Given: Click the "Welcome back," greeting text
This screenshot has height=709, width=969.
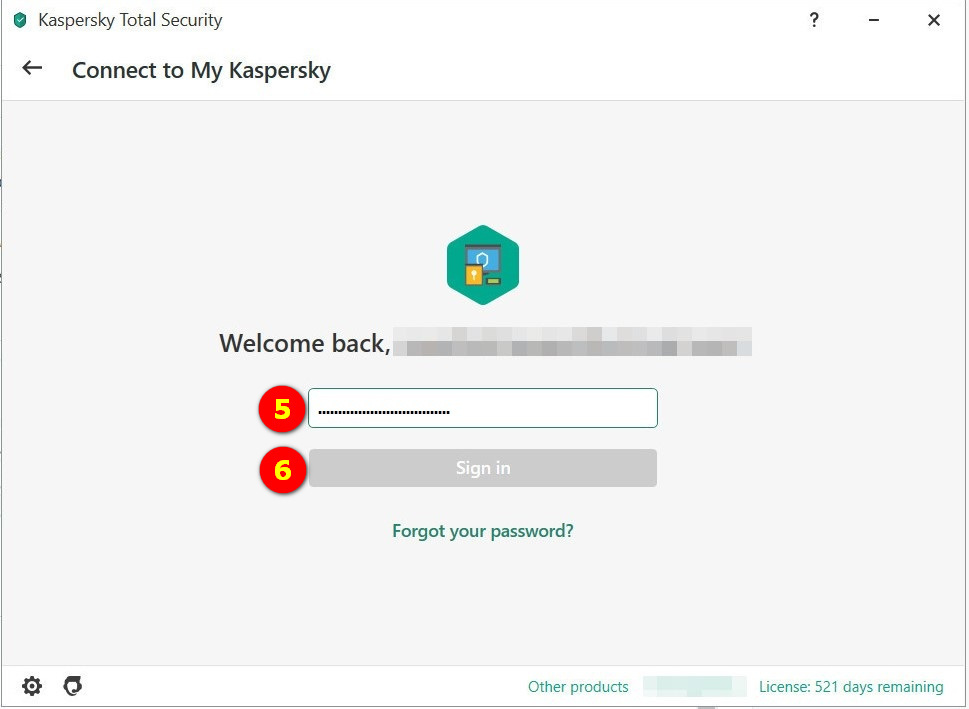Looking at the screenshot, I should point(304,343).
